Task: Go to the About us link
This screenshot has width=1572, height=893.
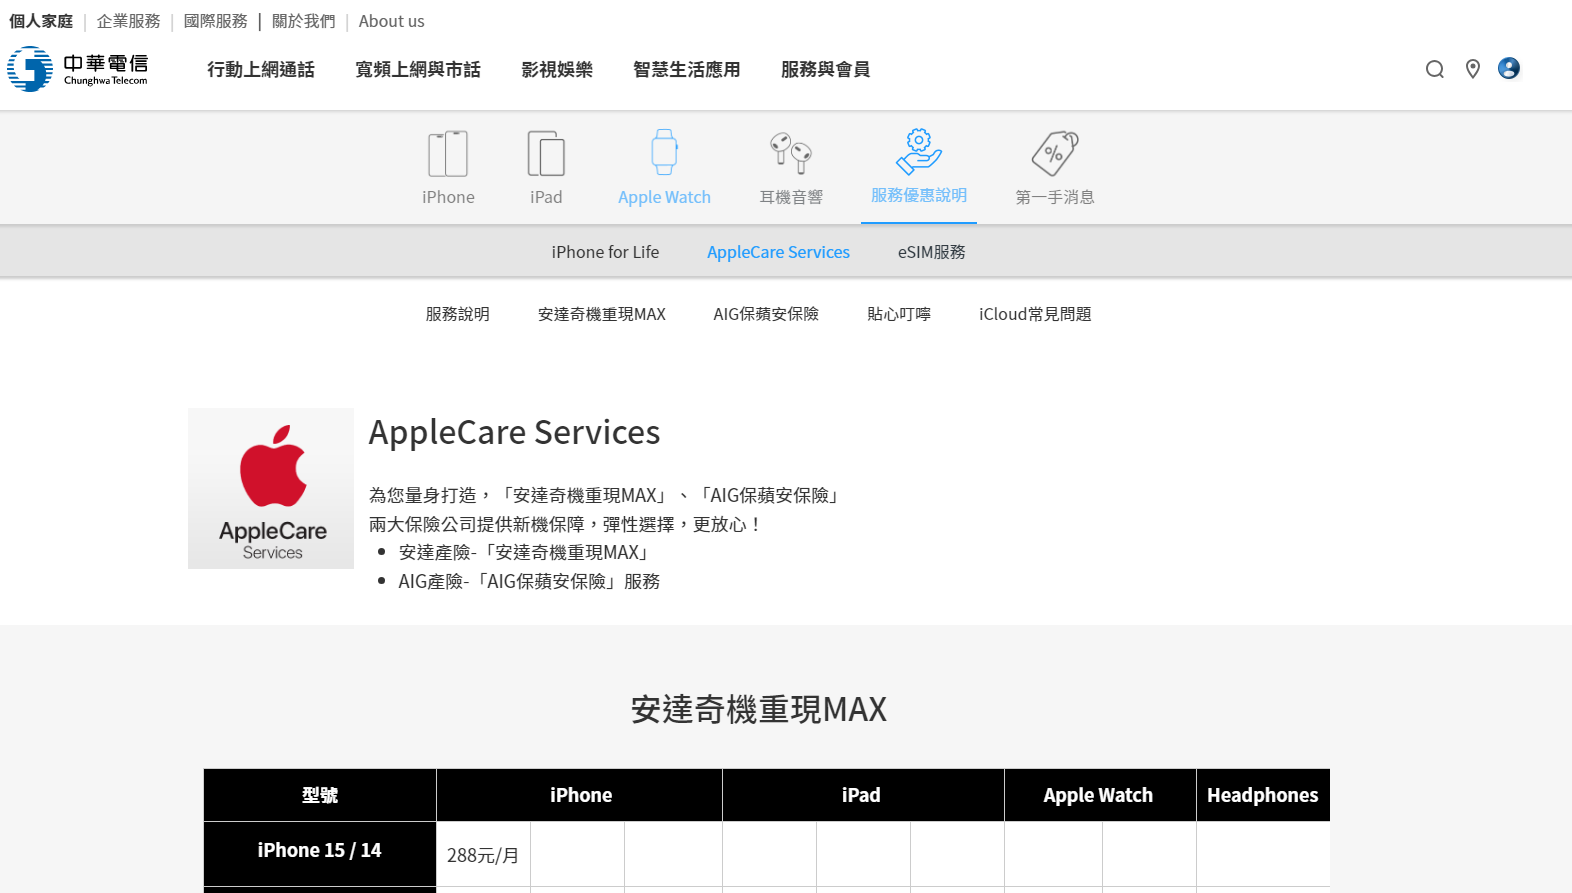Action: (391, 21)
